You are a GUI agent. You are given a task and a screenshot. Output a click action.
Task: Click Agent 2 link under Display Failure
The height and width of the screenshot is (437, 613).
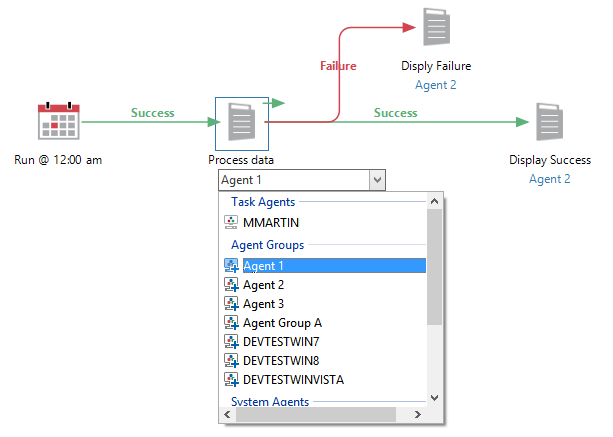tap(436, 85)
